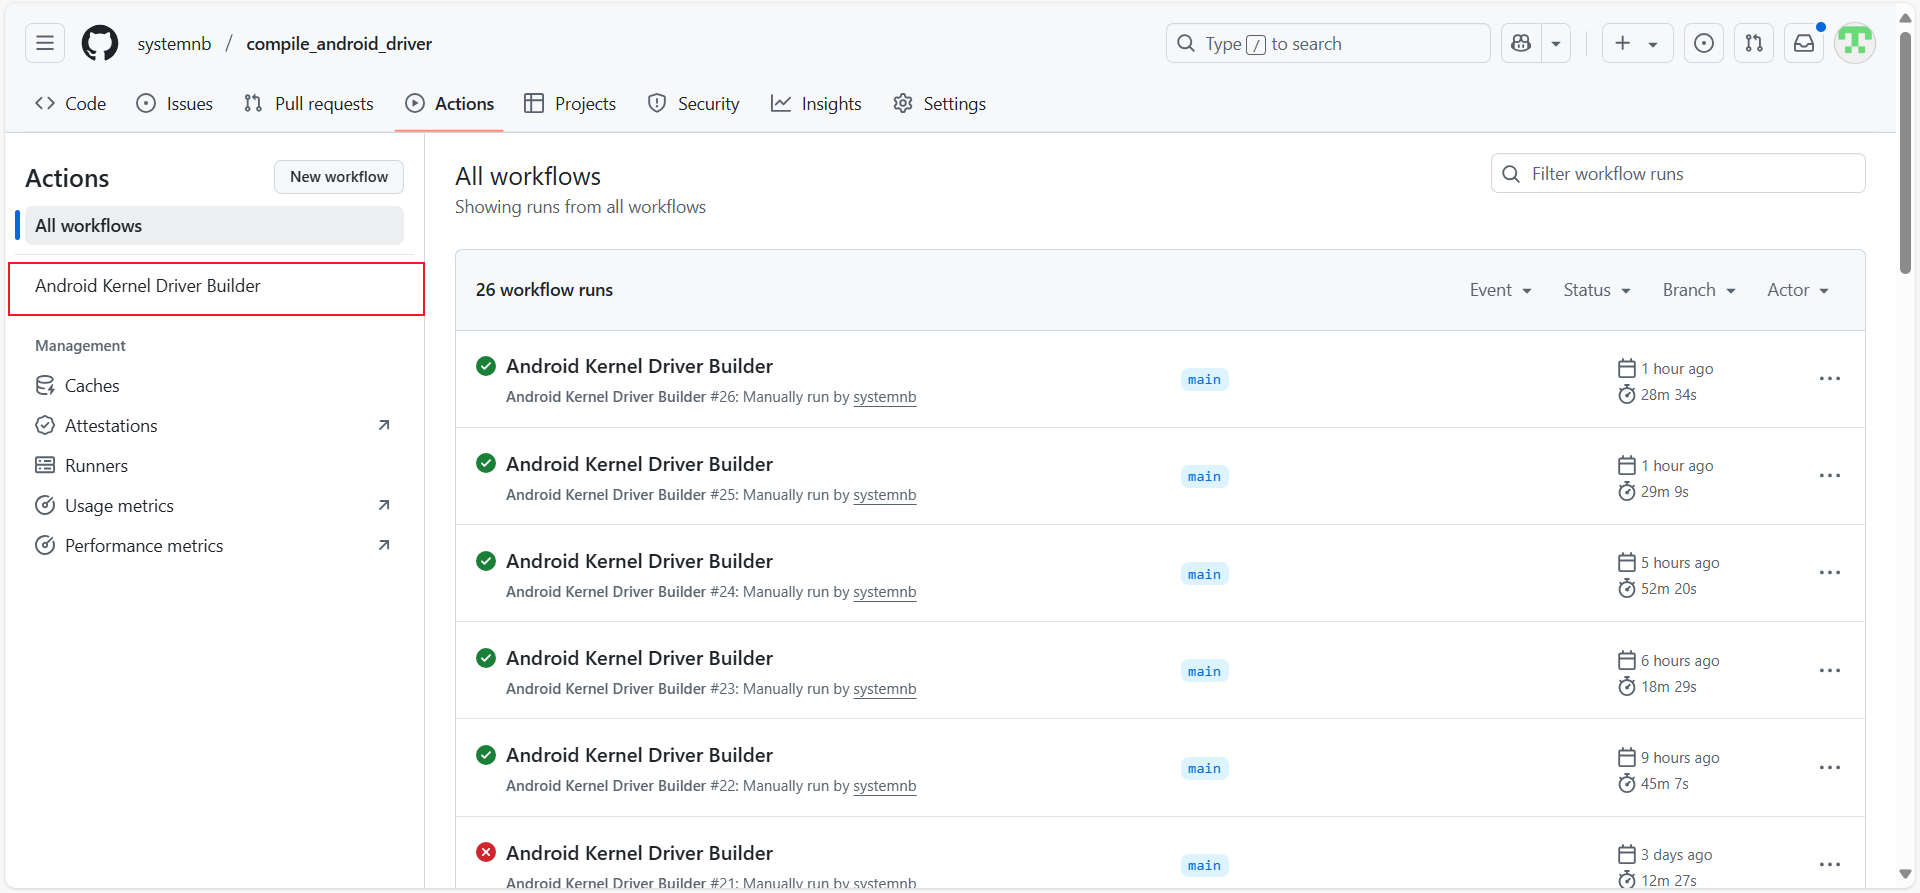Open the issues circle-dot header icon

coord(1704,43)
